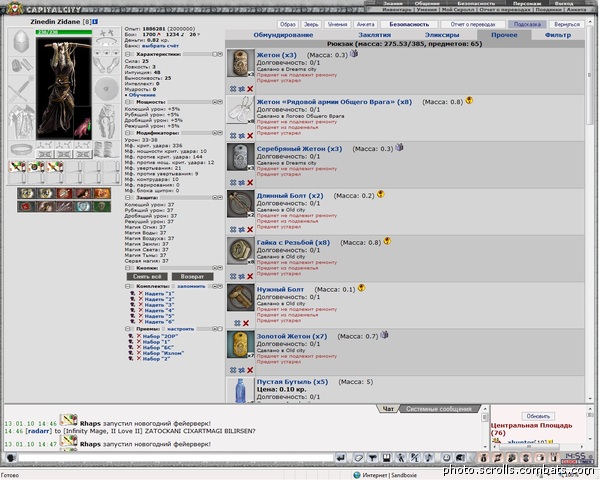
Task: Click the chat message input field
Action: click(x=176, y=458)
